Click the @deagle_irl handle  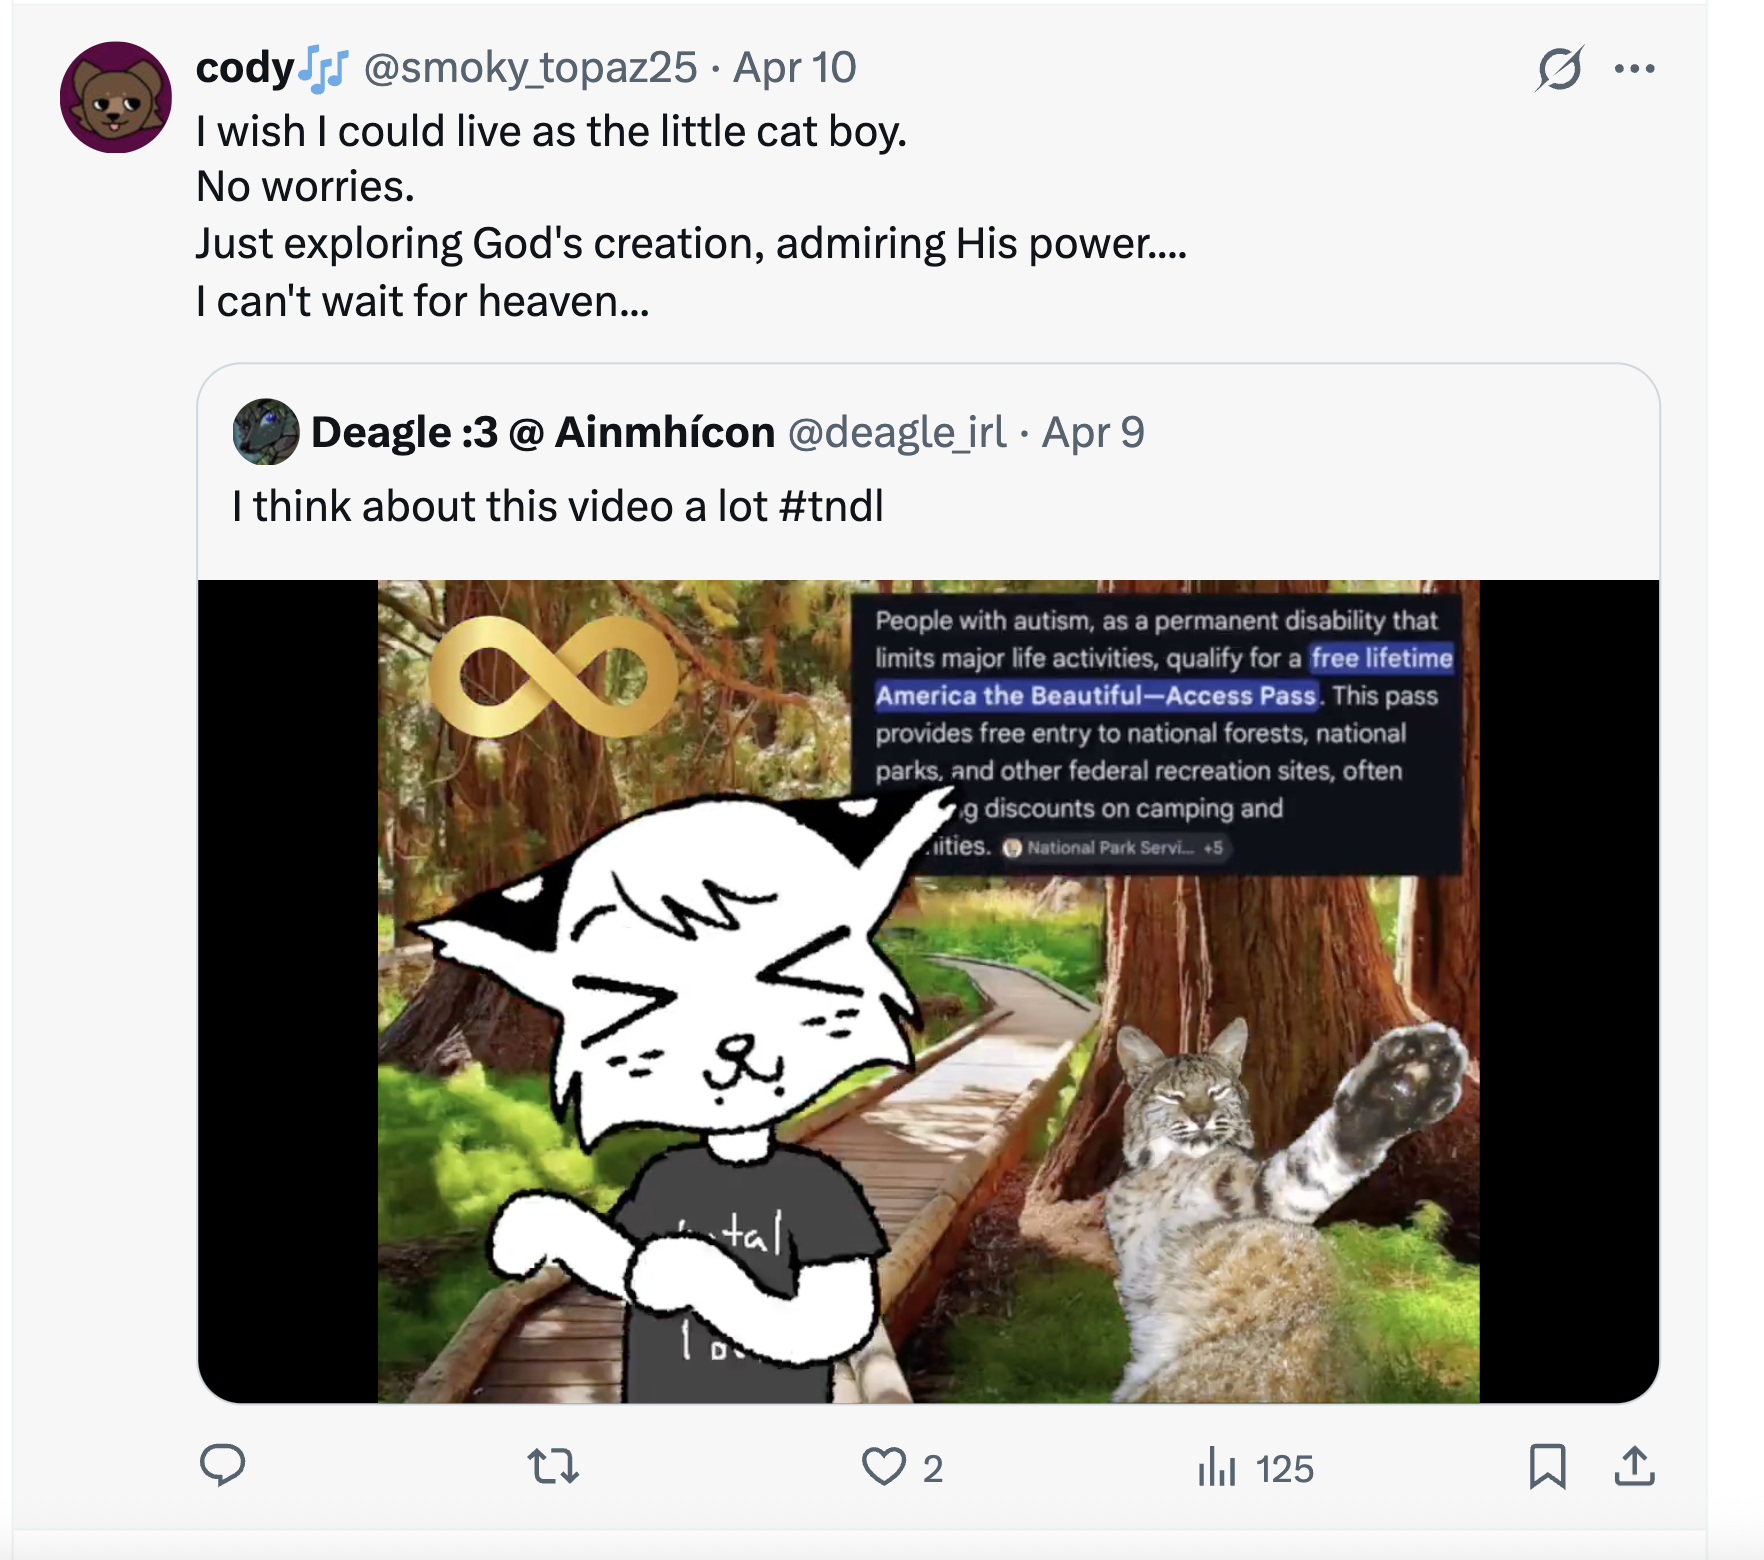897,432
